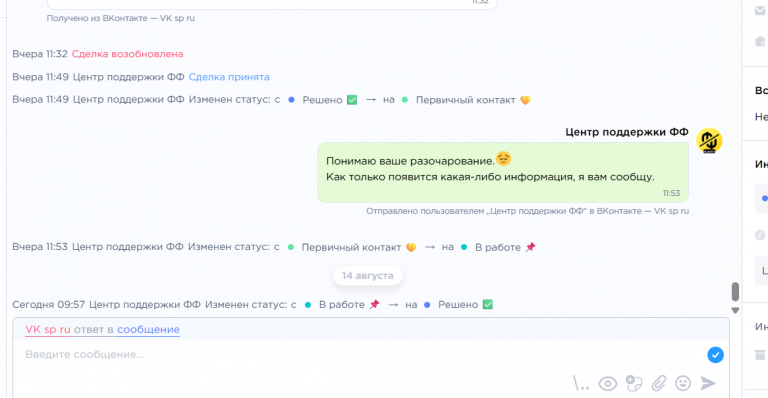The width and height of the screenshot is (768, 398).
Task: Open the VK sp ru channel selector
Action: [48, 329]
